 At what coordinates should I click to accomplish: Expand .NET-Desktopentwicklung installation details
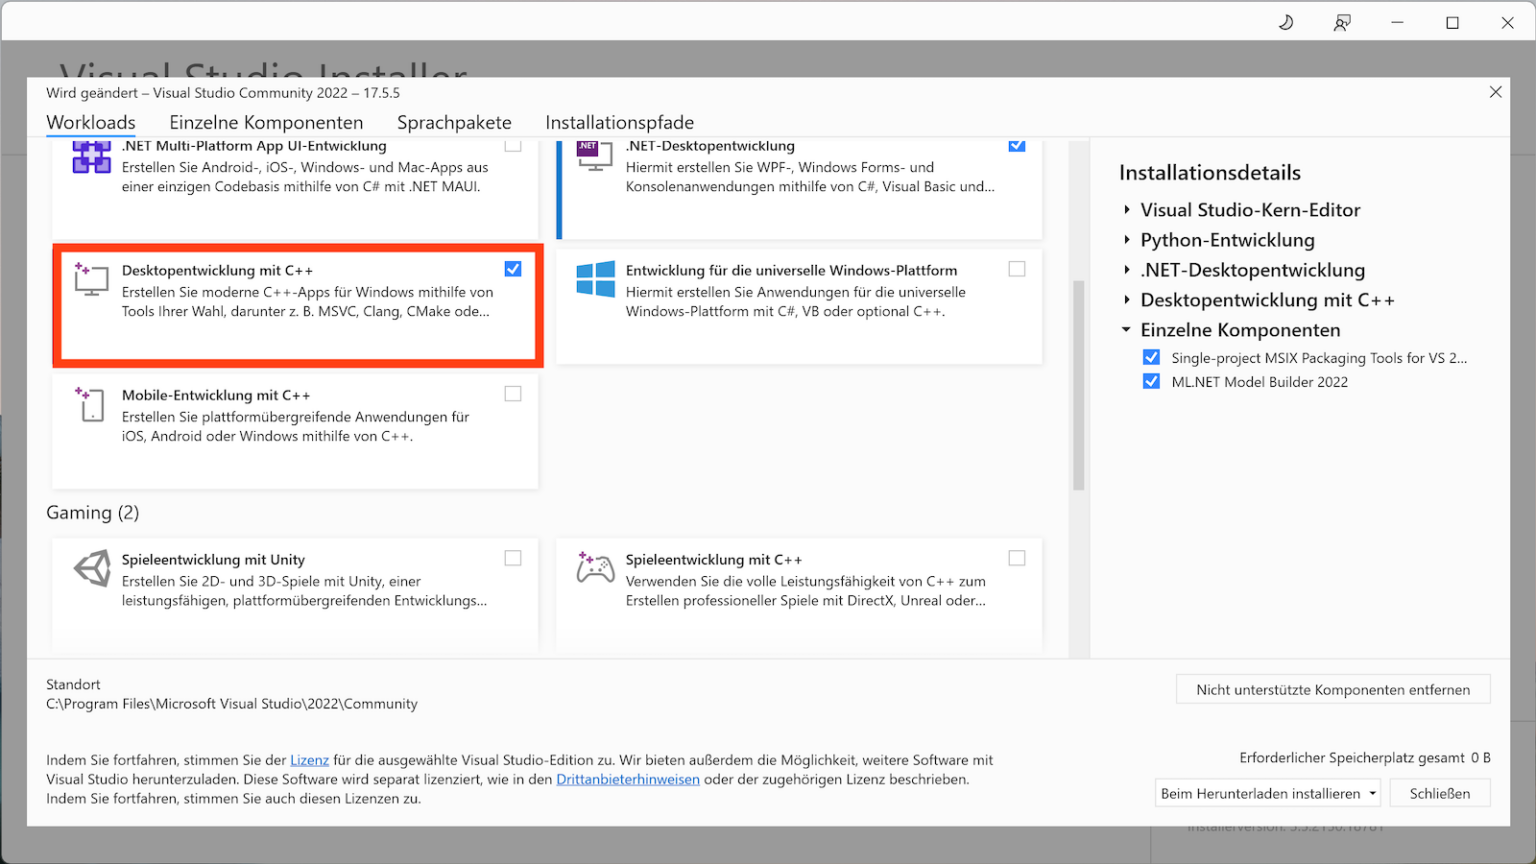pyautogui.click(x=1127, y=270)
